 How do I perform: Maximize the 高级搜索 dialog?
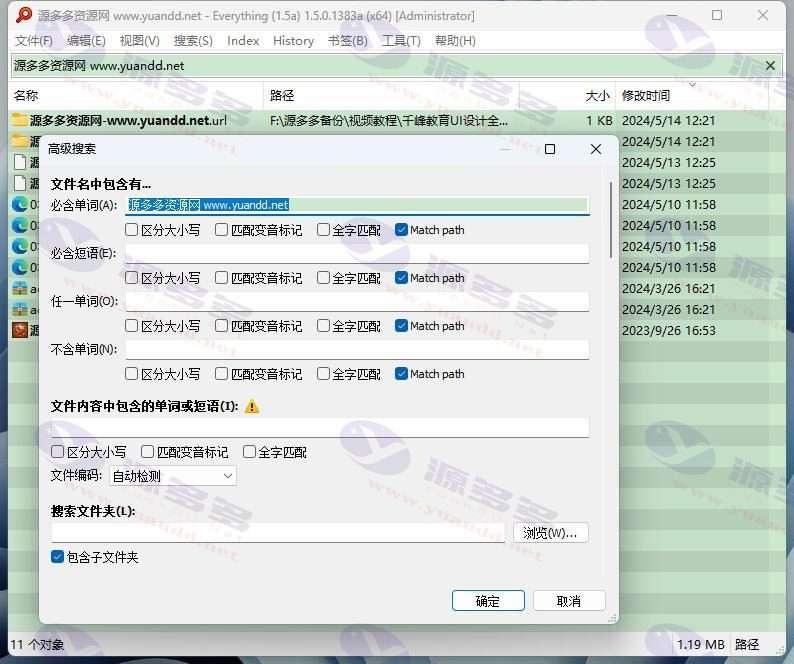(549, 149)
